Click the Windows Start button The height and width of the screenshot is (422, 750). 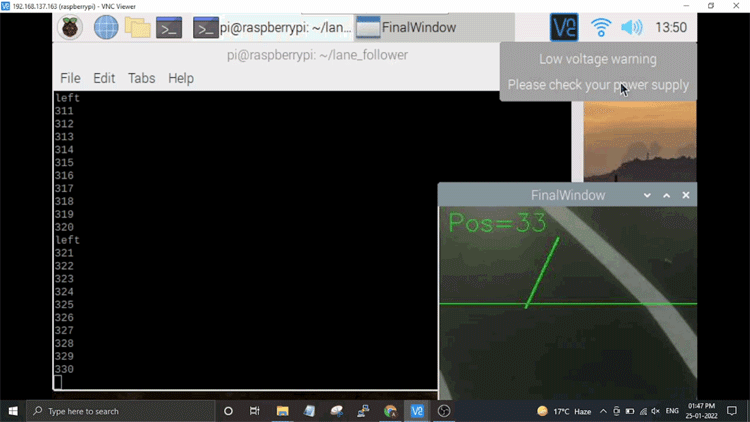pyautogui.click(x=14, y=411)
